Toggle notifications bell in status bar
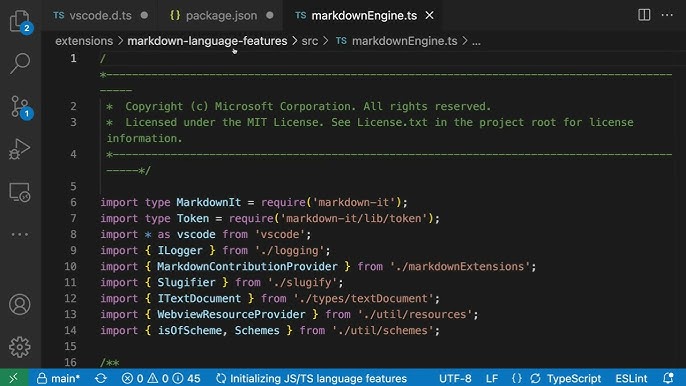 click(x=668, y=378)
